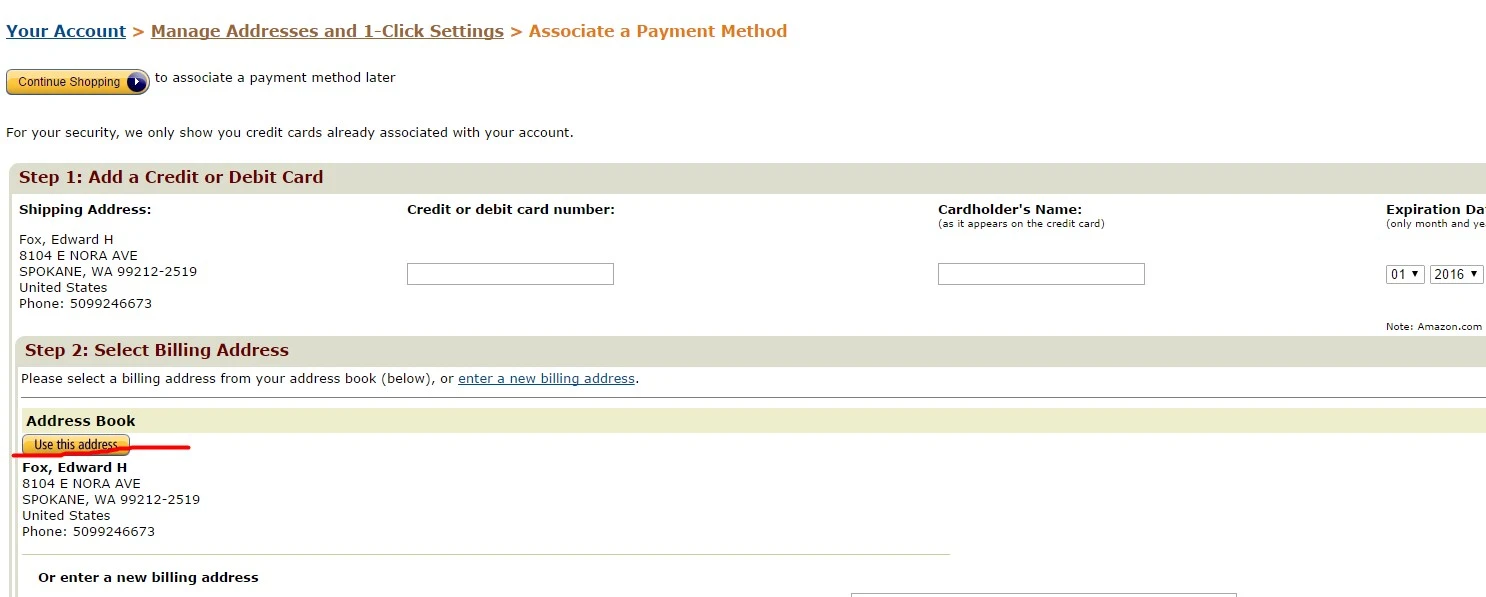This screenshot has width=1486, height=597.
Task: Click the Address Book section header
Action: point(81,421)
